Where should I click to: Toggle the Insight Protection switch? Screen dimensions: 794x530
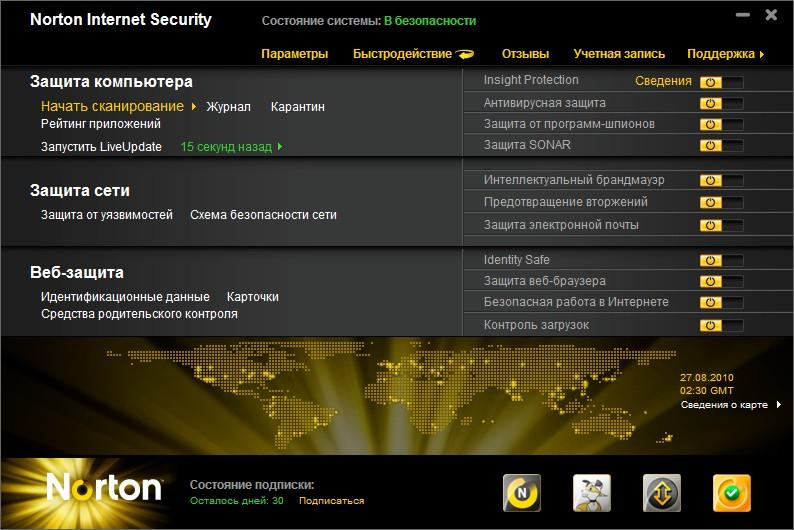(x=721, y=83)
